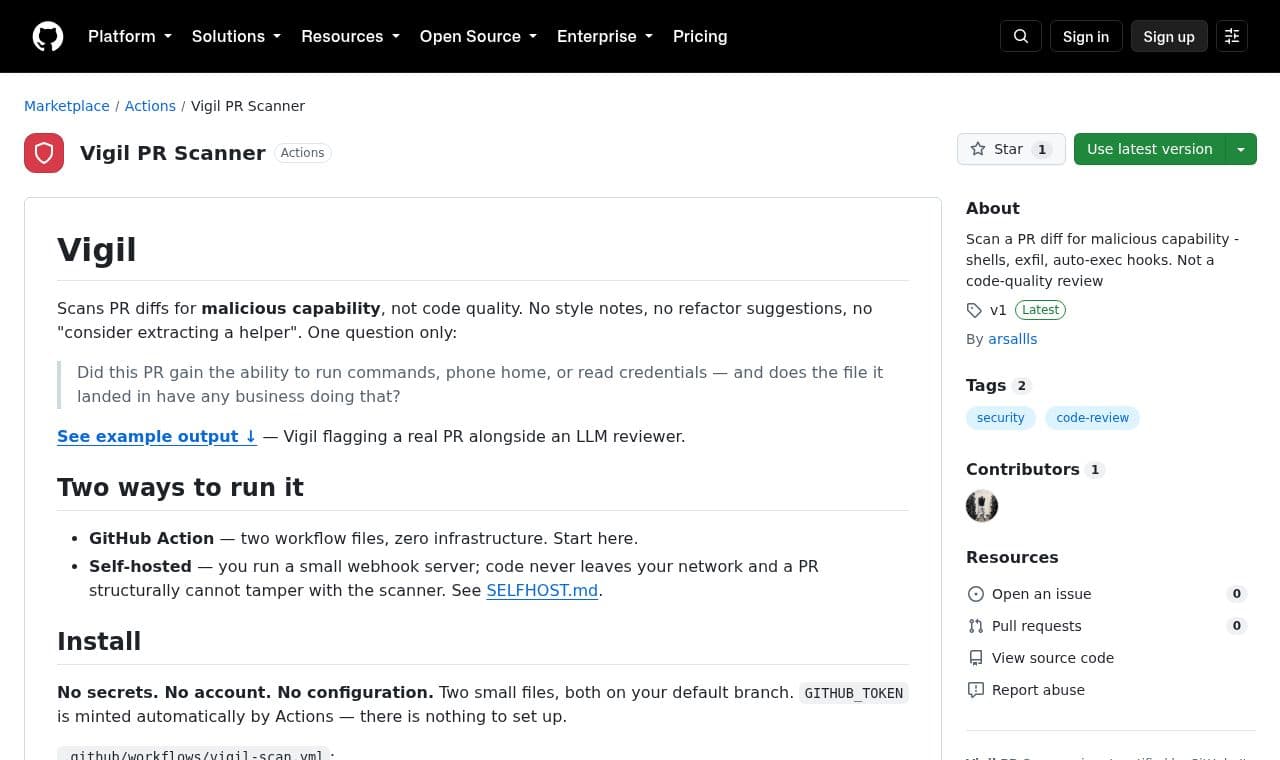This screenshot has width=1280, height=760.
Task: Open author arsallls profile
Action: click(x=1013, y=339)
